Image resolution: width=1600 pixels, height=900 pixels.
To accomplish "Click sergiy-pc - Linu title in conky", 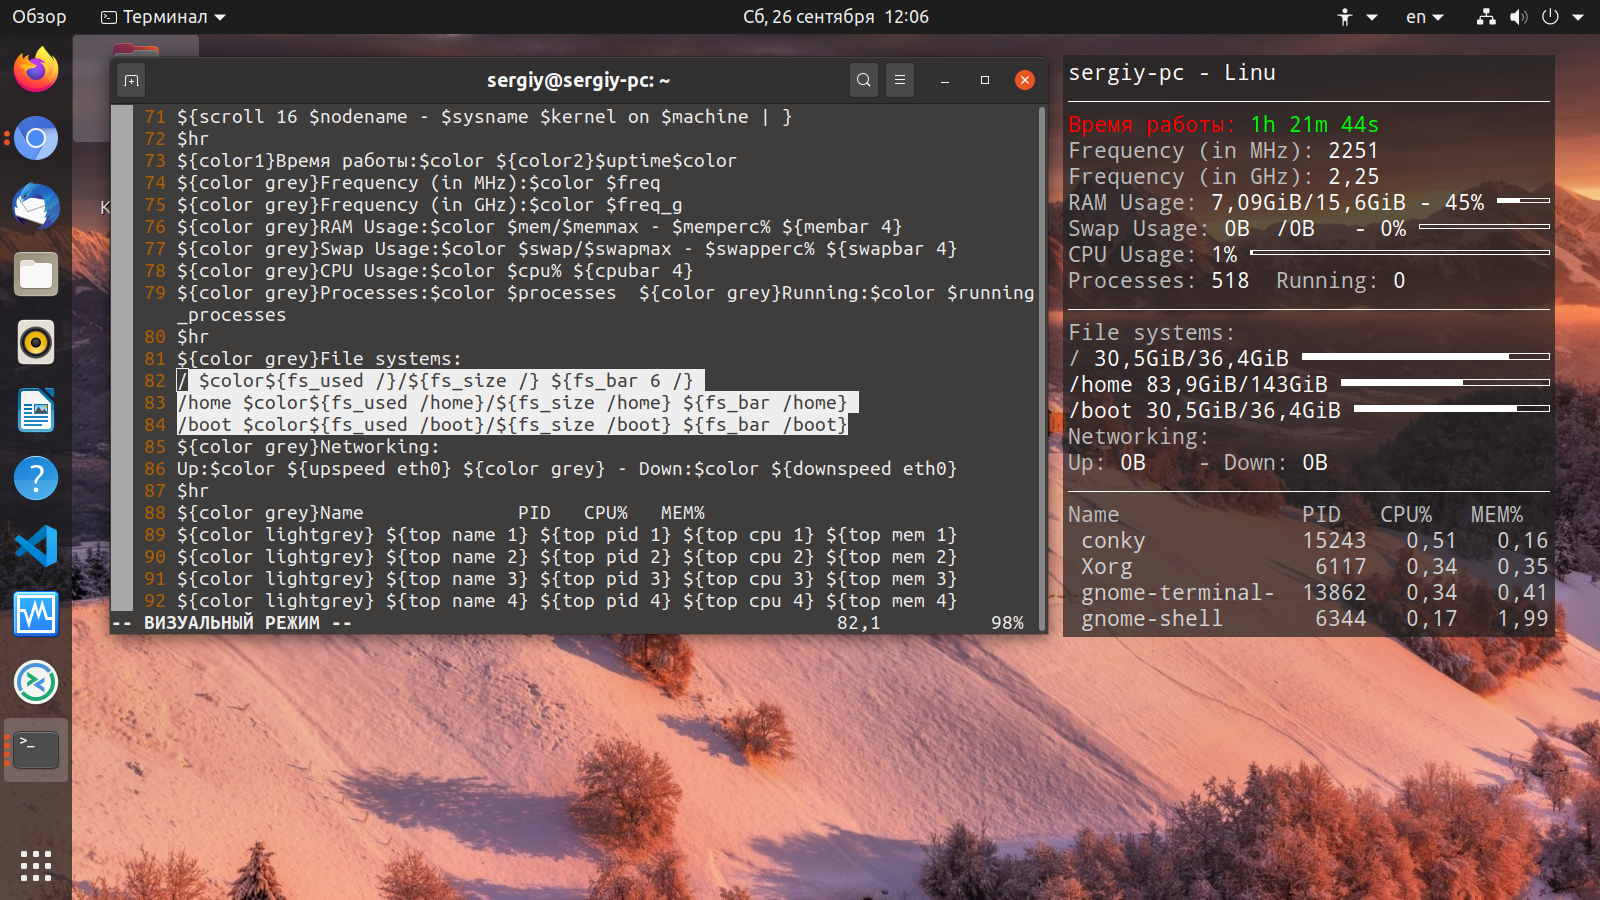I will tap(1171, 73).
